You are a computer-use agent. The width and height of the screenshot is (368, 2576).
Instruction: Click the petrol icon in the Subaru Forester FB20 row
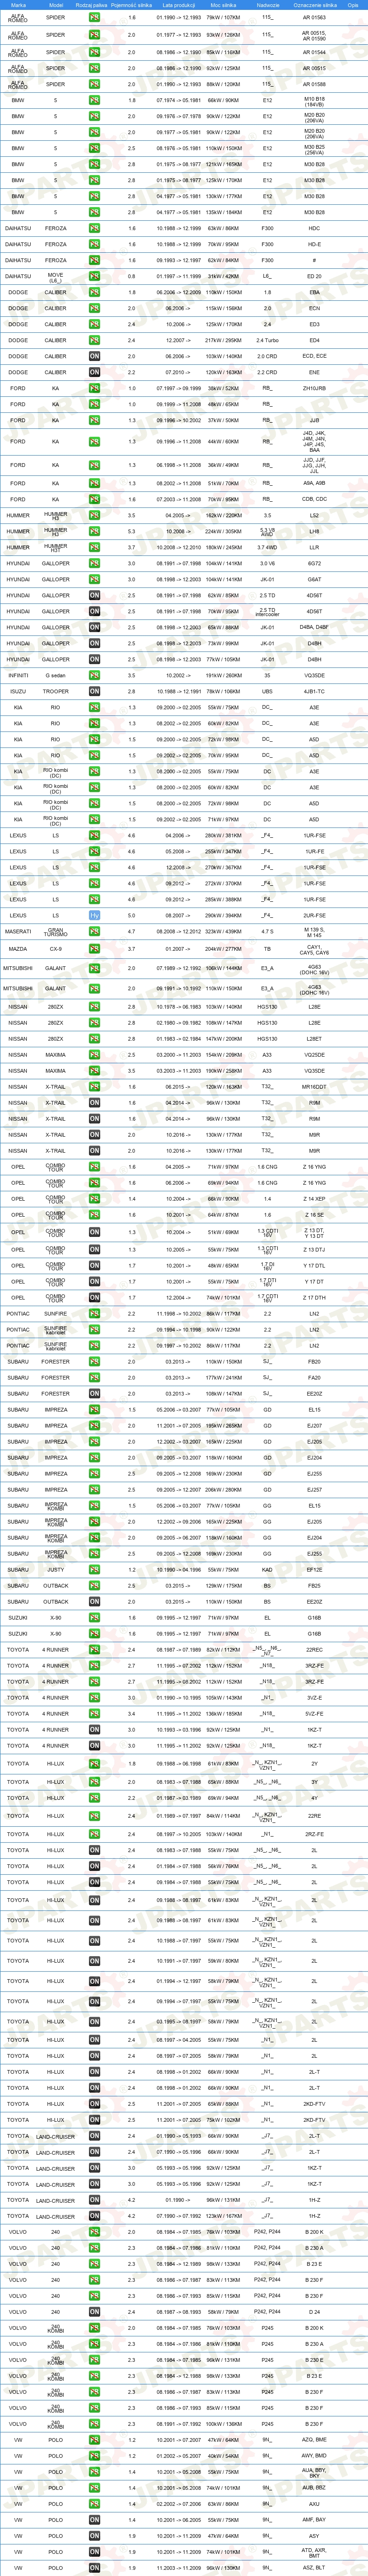94,1362
